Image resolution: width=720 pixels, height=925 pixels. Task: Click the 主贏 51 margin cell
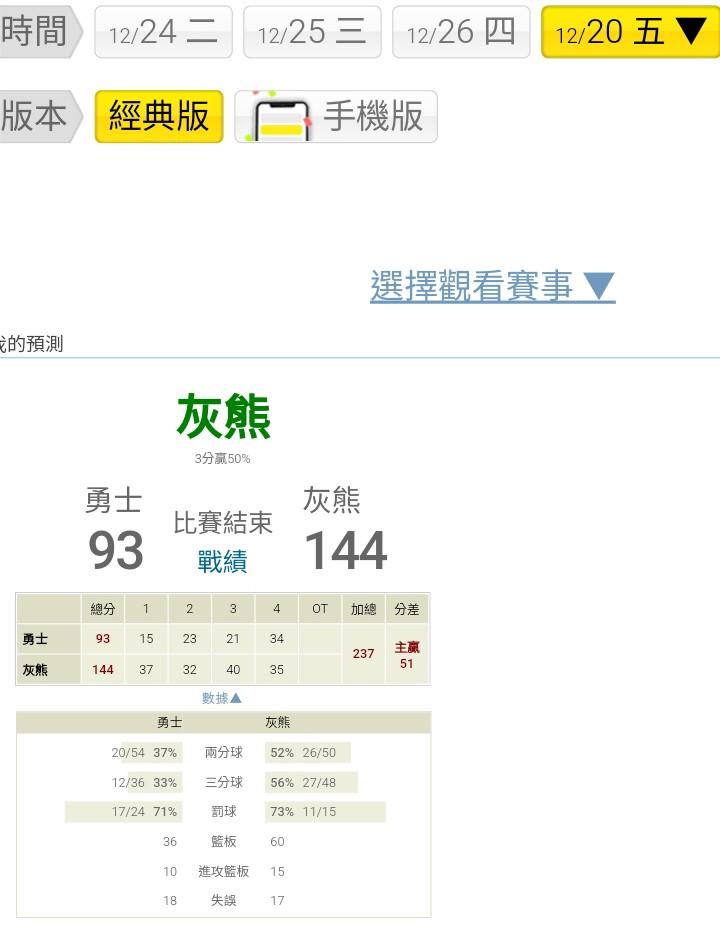(x=407, y=655)
